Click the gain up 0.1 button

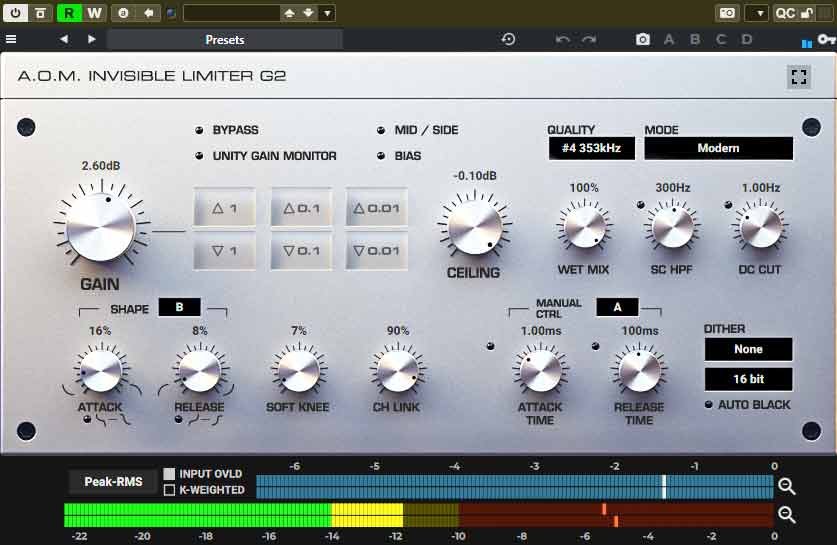(x=302, y=208)
